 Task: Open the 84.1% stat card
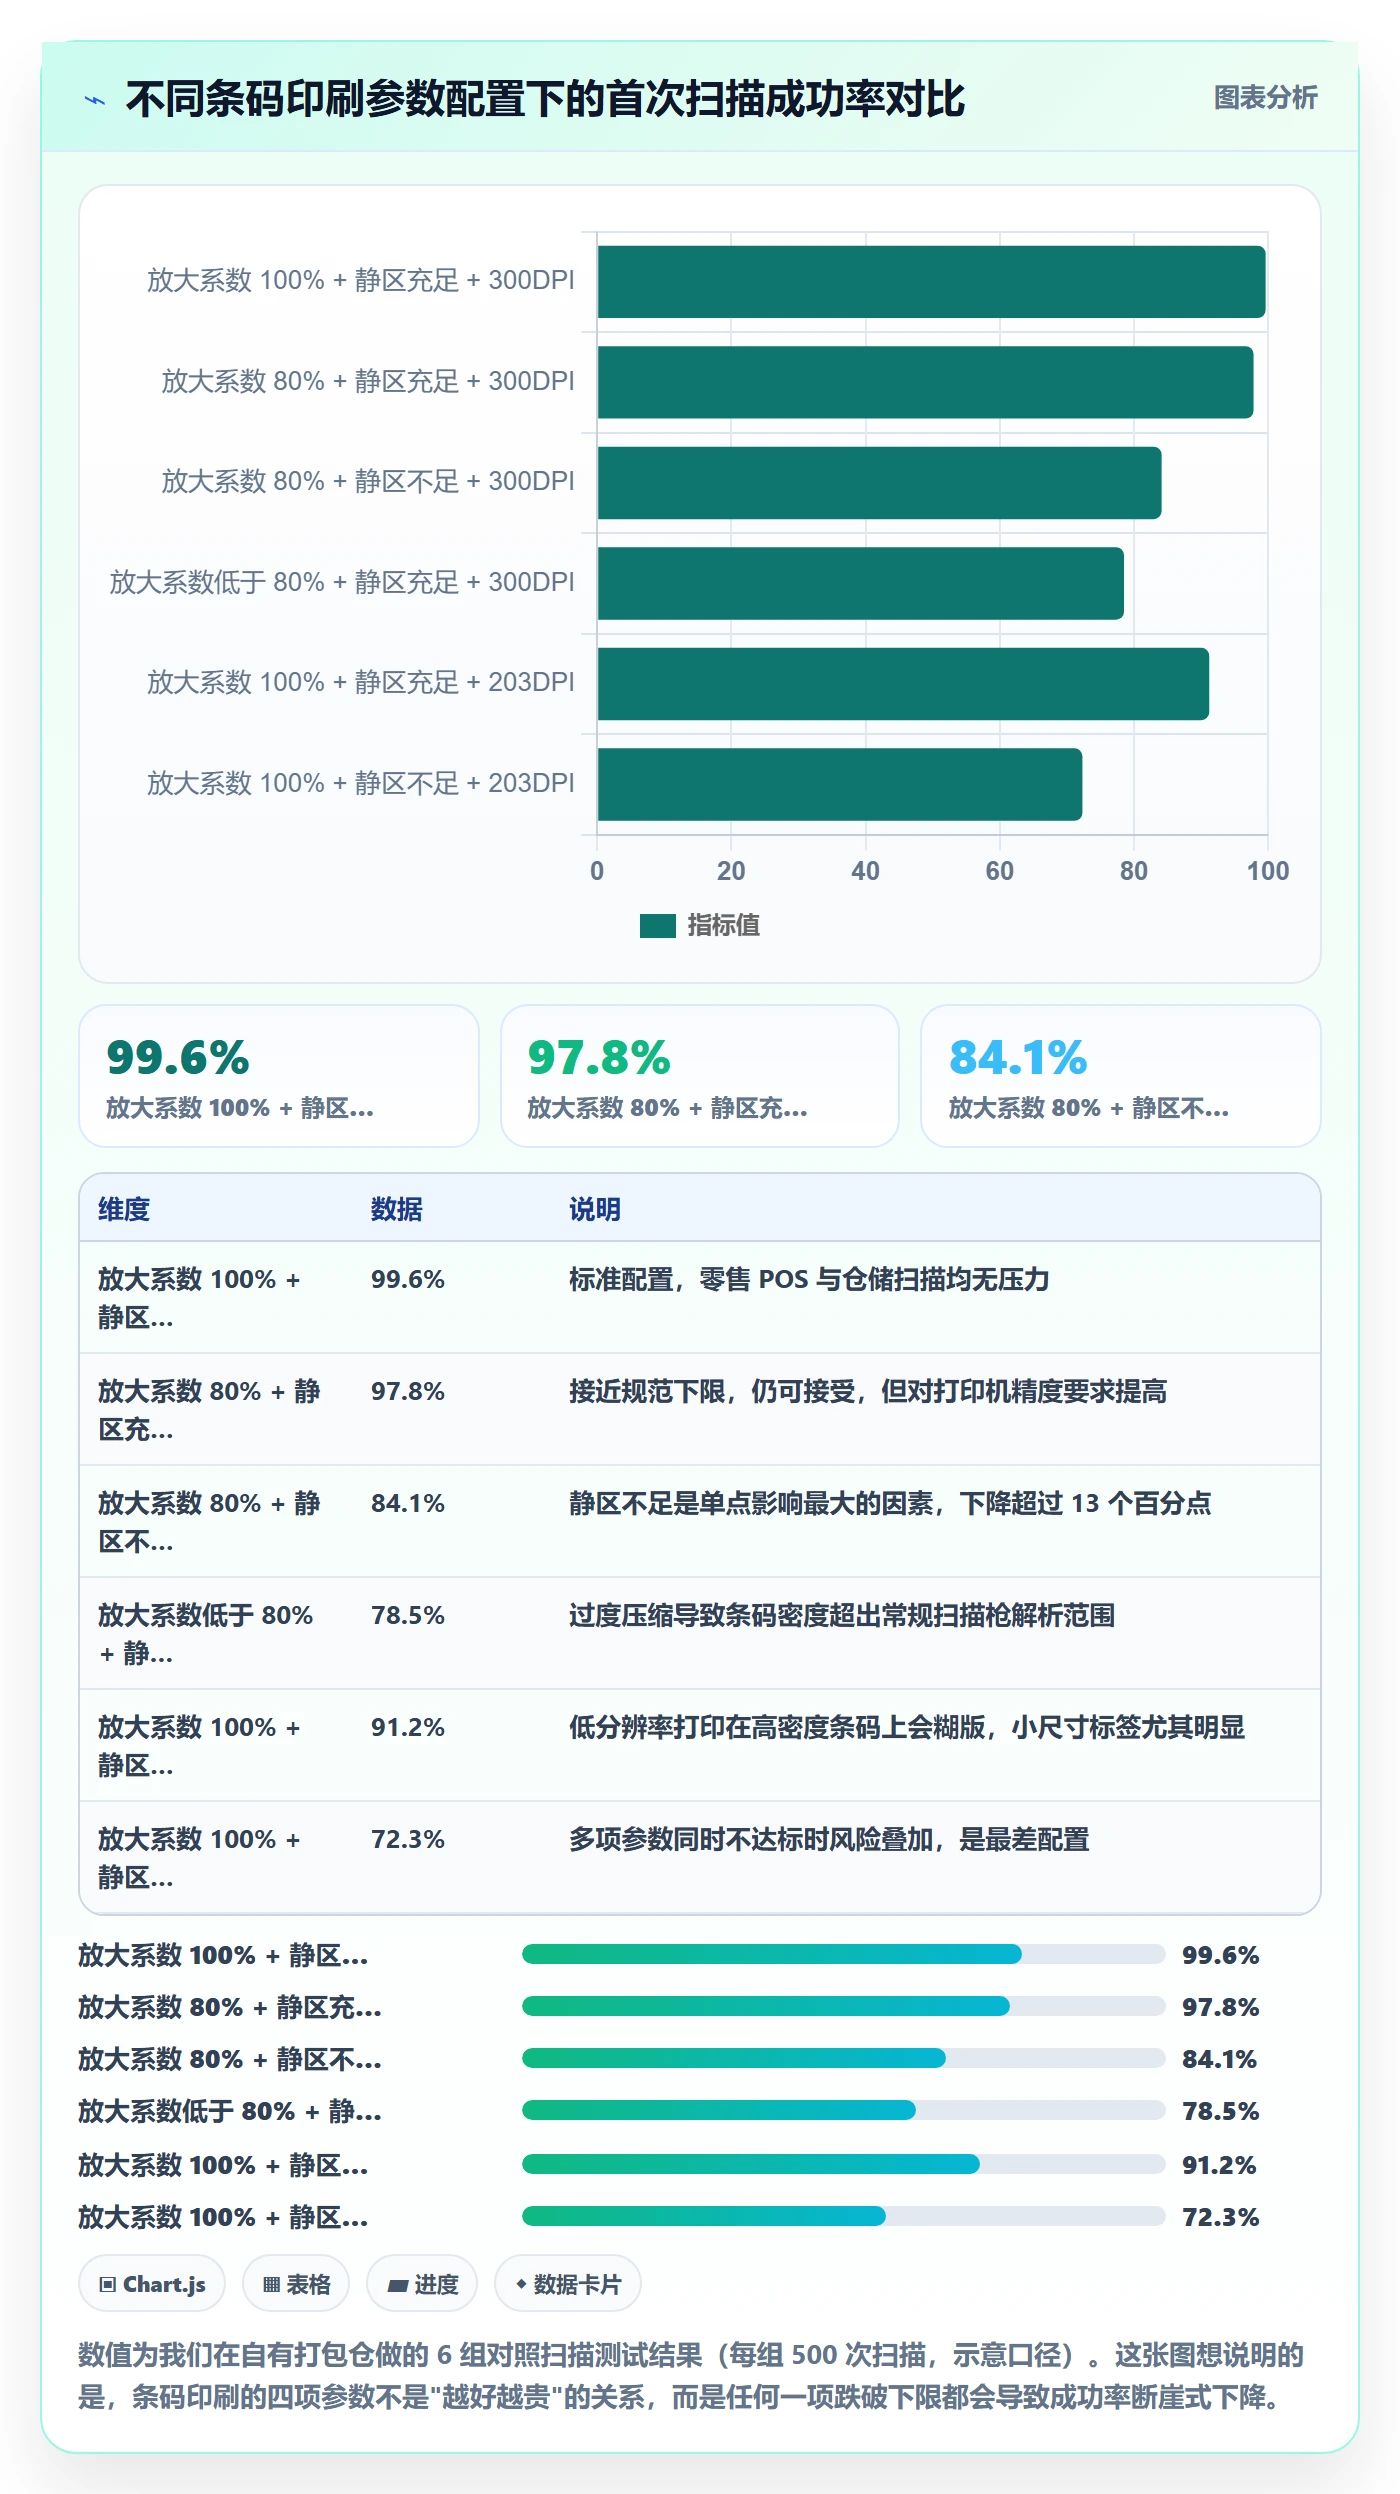tap(1121, 1076)
